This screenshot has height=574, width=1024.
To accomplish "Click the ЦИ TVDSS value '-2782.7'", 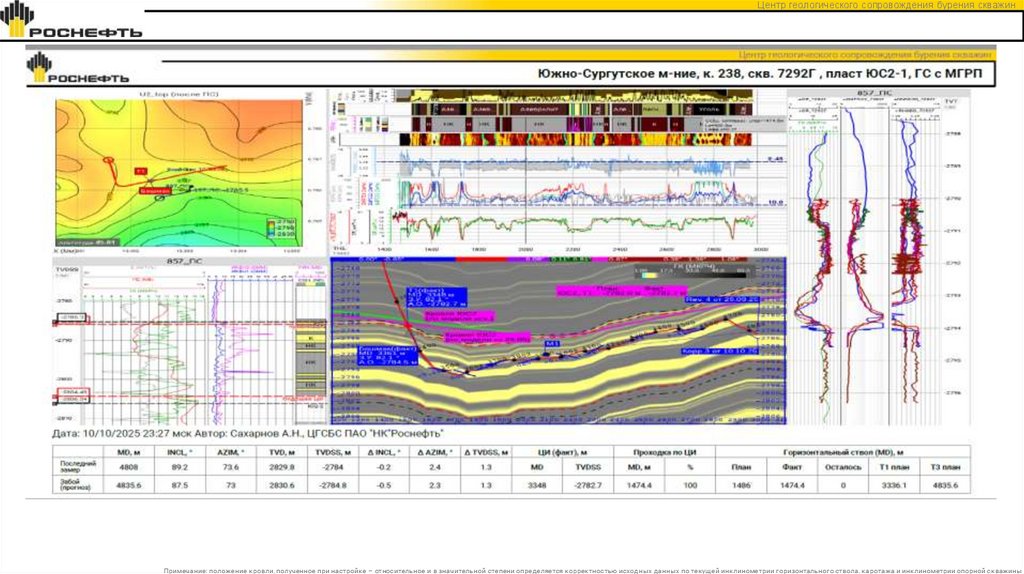I will coord(588,486).
